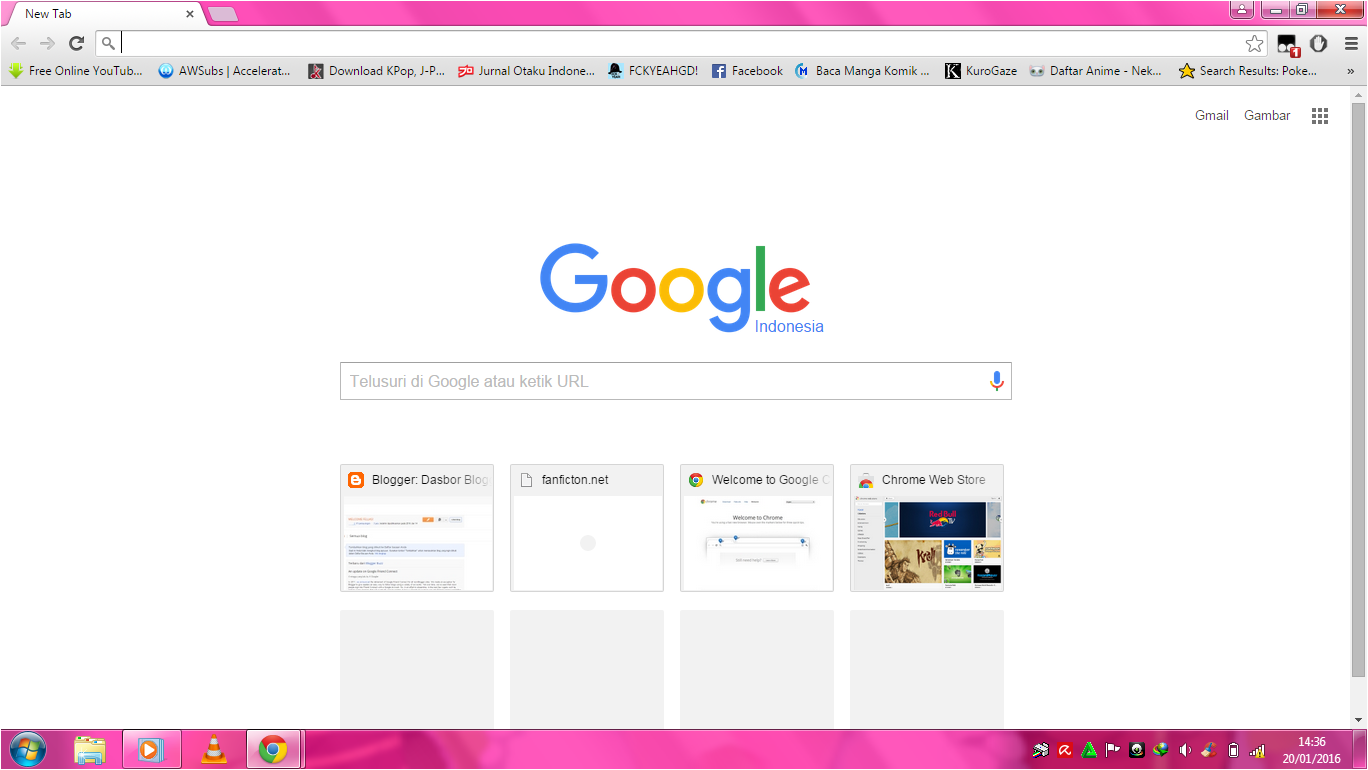
Task: Open the CCleaner tray icon
Action: (1209, 750)
